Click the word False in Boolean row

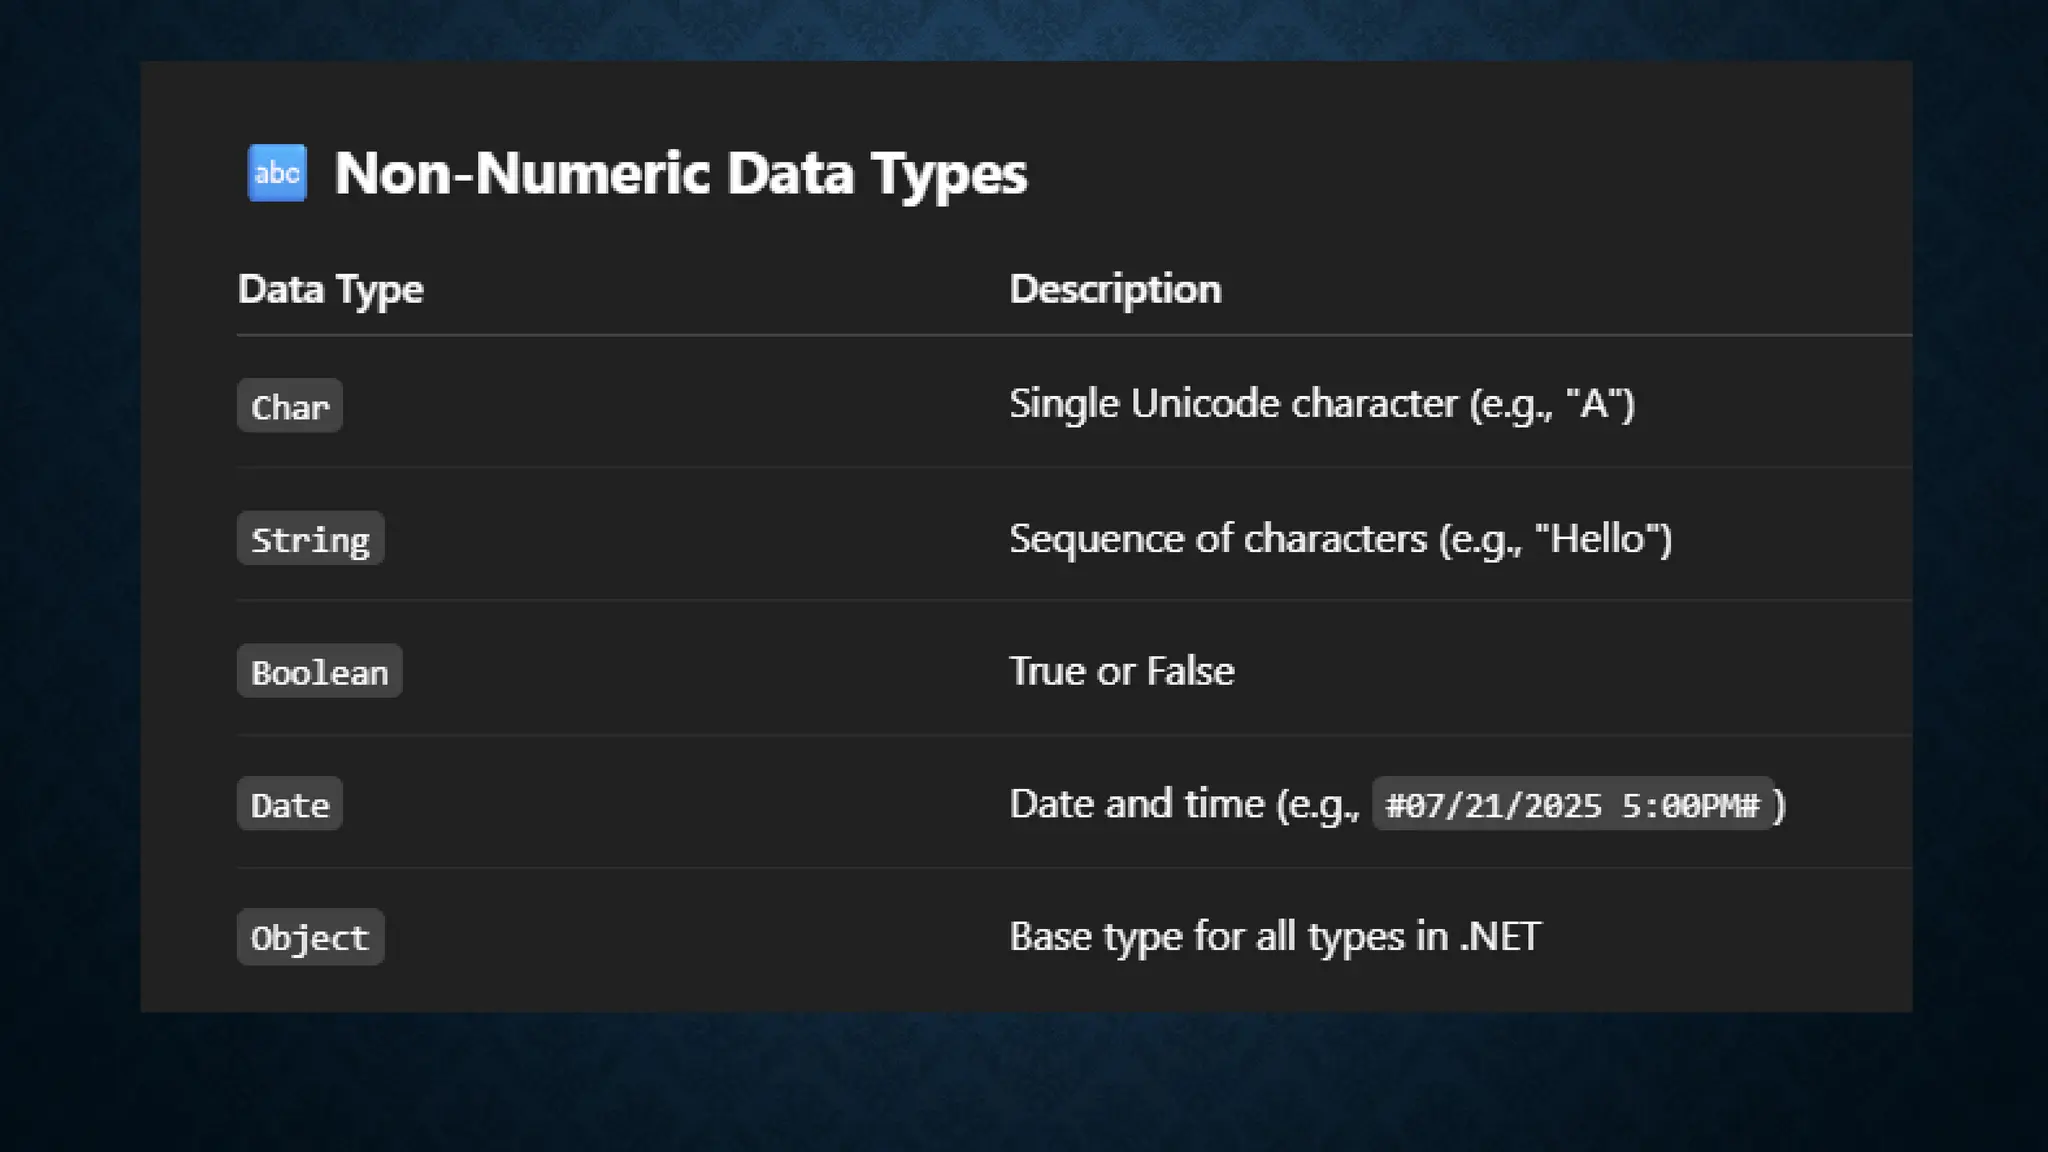1190,671
